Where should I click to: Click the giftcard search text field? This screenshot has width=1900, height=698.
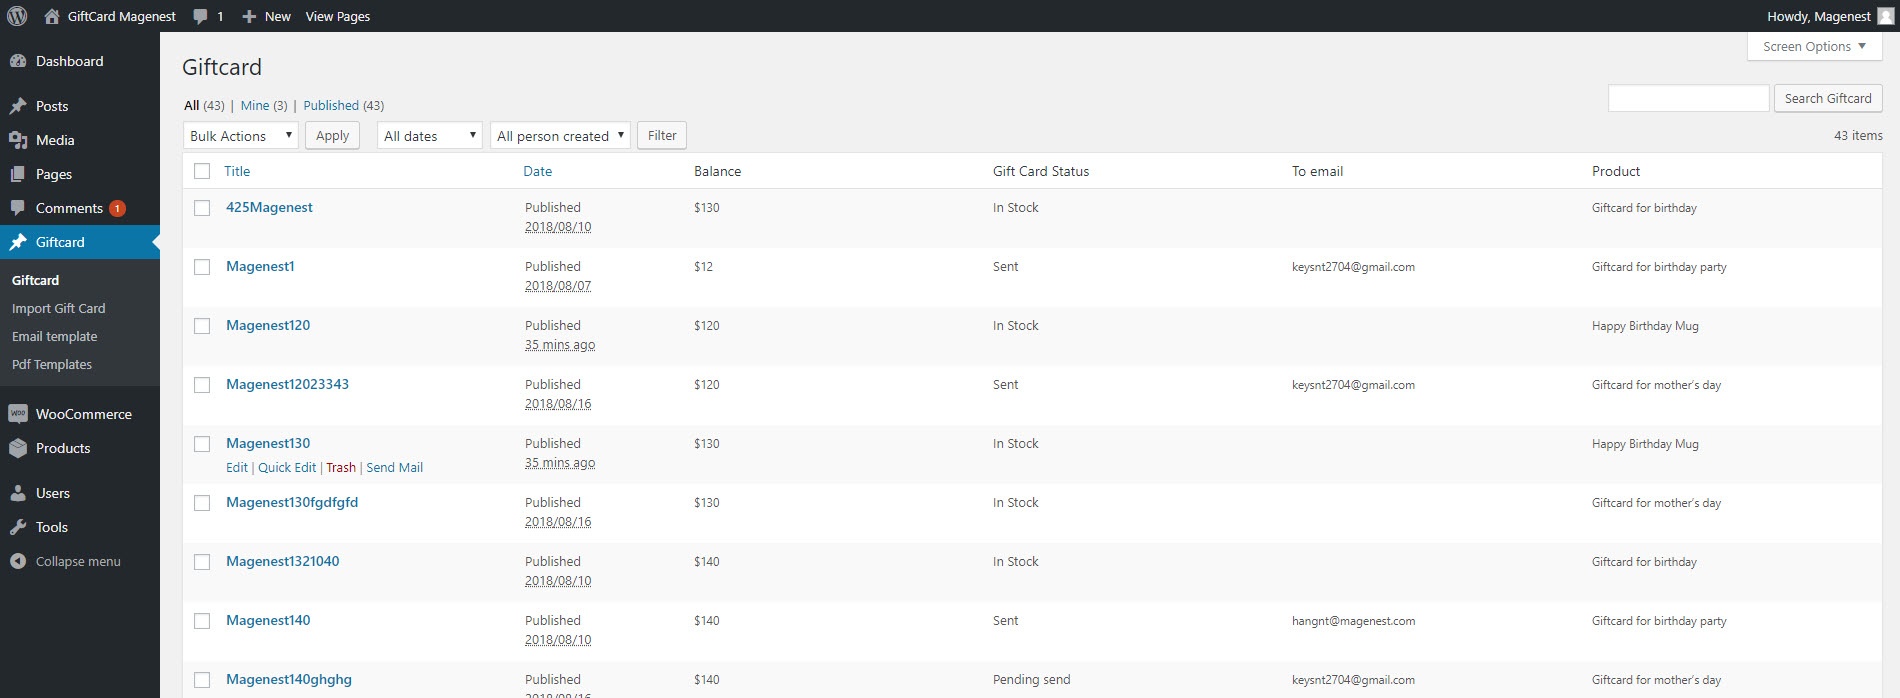[x=1688, y=98]
